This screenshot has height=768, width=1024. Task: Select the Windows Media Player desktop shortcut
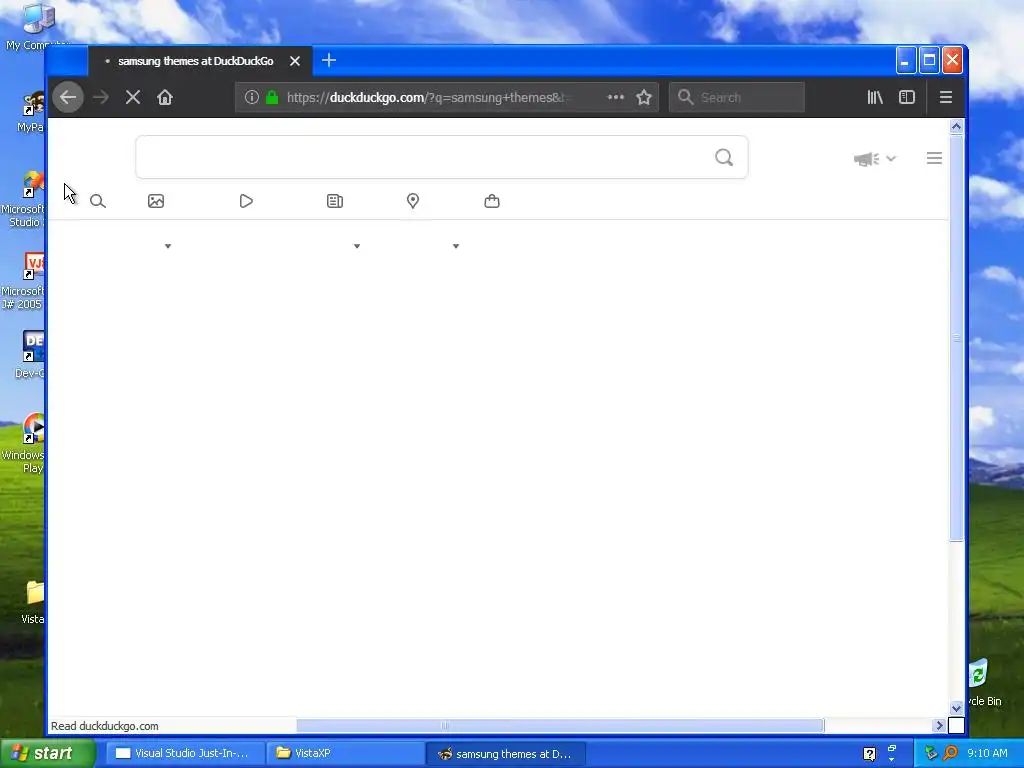(x=24, y=443)
